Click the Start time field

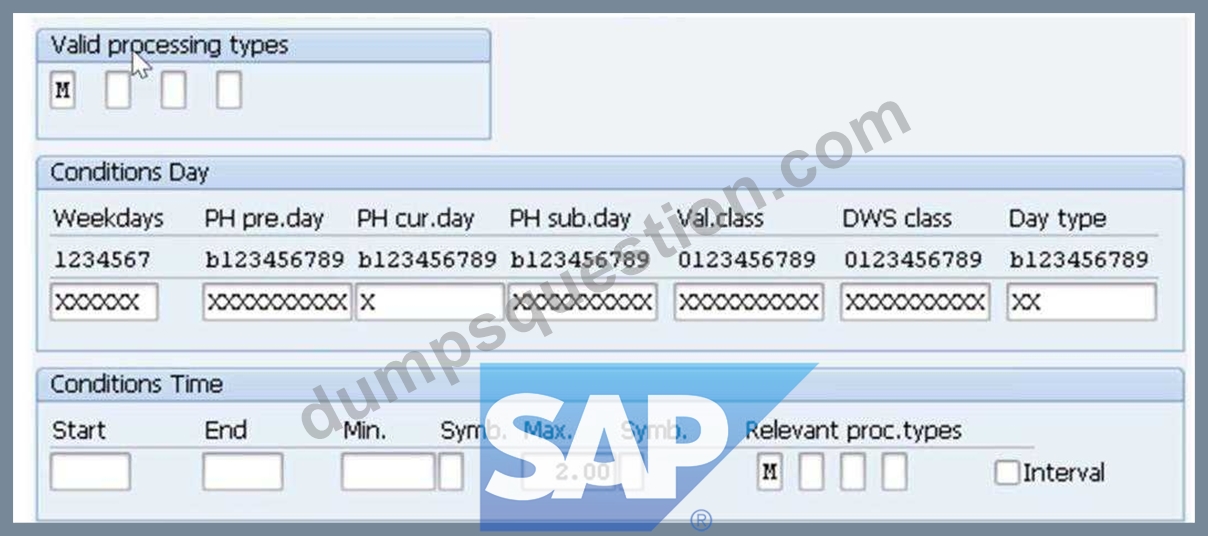point(90,471)
